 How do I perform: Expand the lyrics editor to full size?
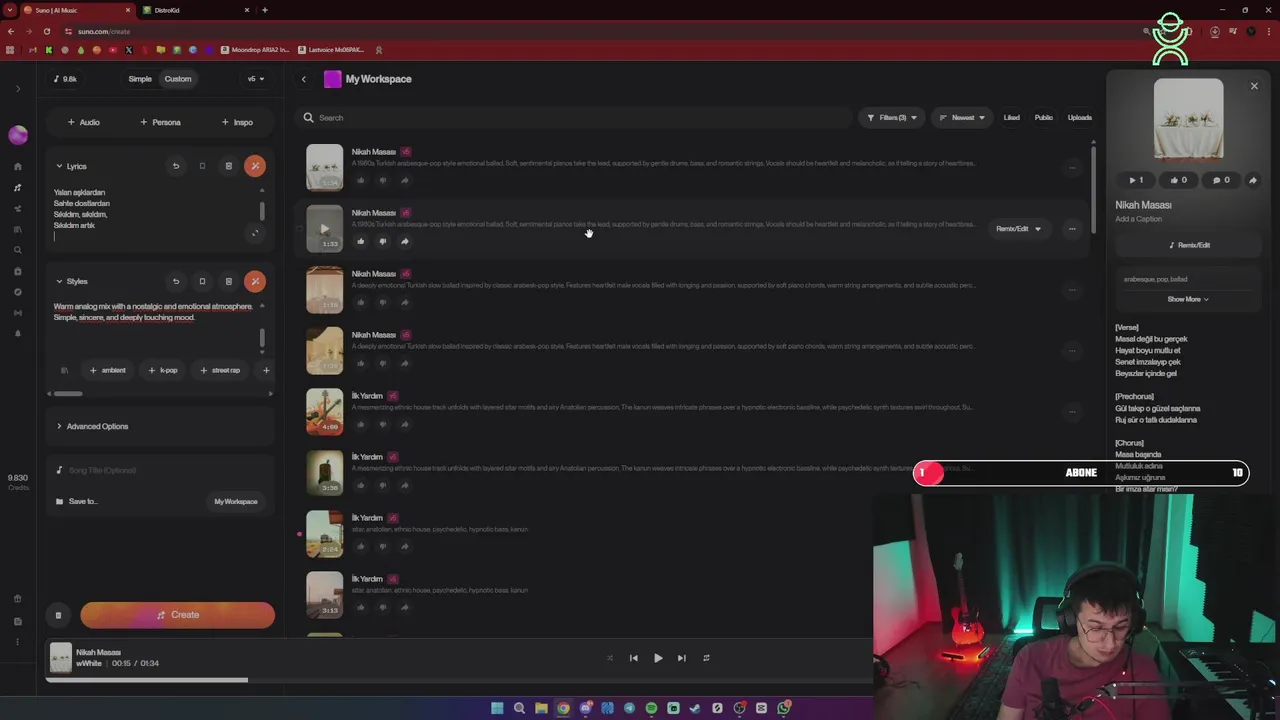[x=255, y=233]
